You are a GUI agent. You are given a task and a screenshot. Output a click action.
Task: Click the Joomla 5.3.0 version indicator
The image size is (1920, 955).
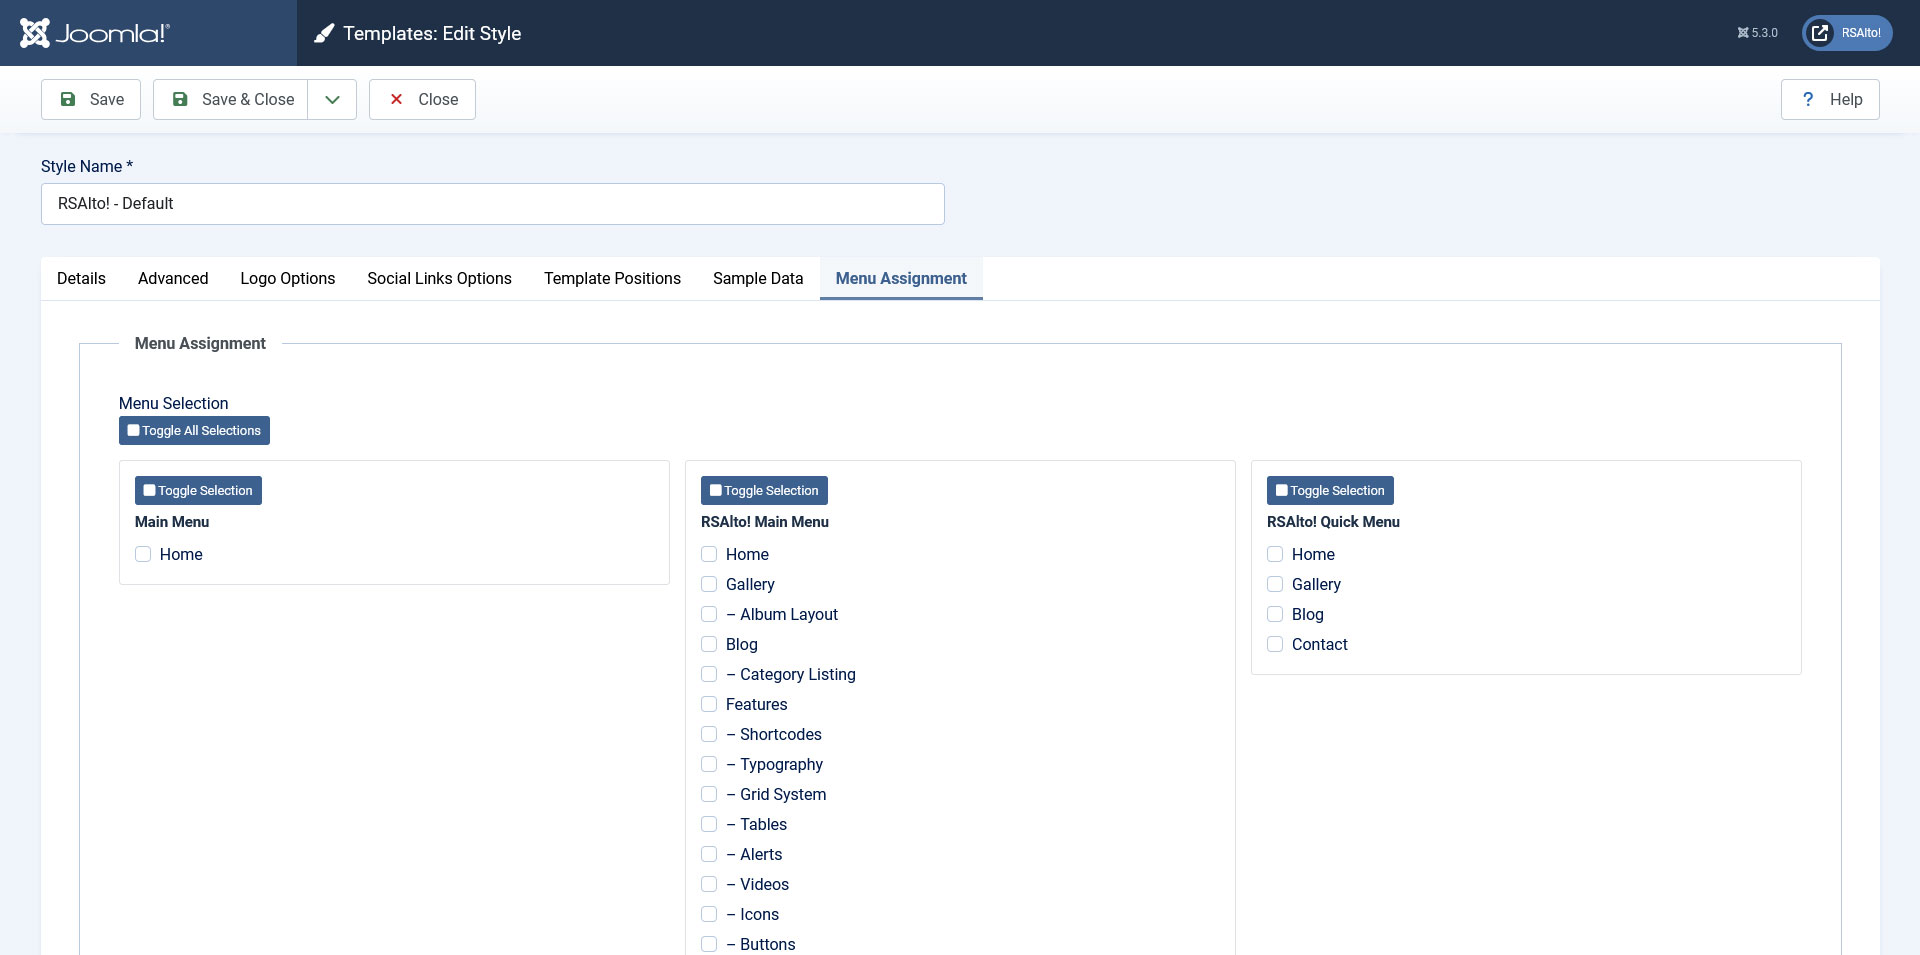coord(1757,33)
